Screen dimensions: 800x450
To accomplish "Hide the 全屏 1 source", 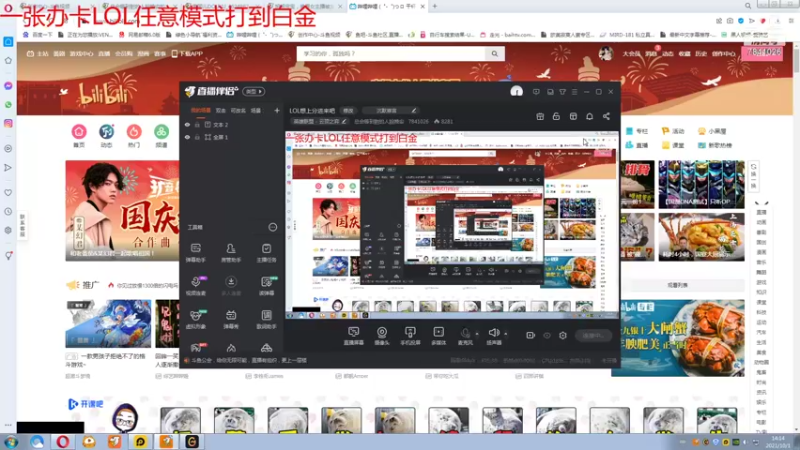I will click(187, 137).
